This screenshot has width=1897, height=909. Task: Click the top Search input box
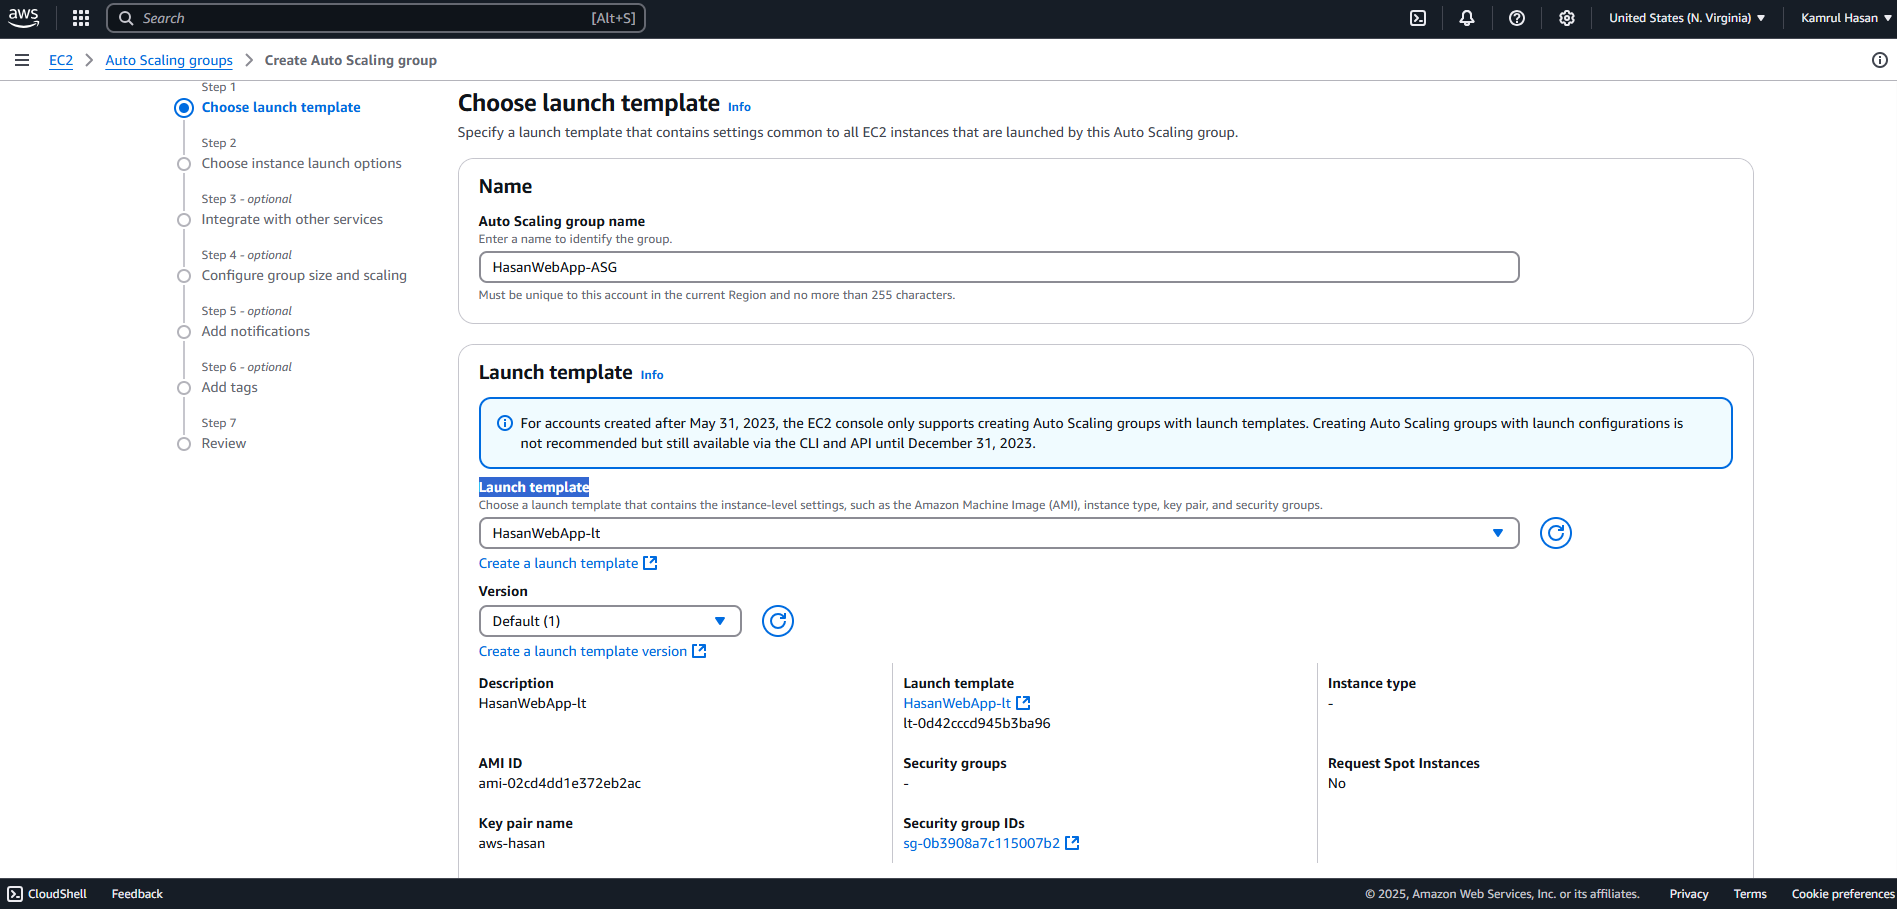[x=376, y=18]
